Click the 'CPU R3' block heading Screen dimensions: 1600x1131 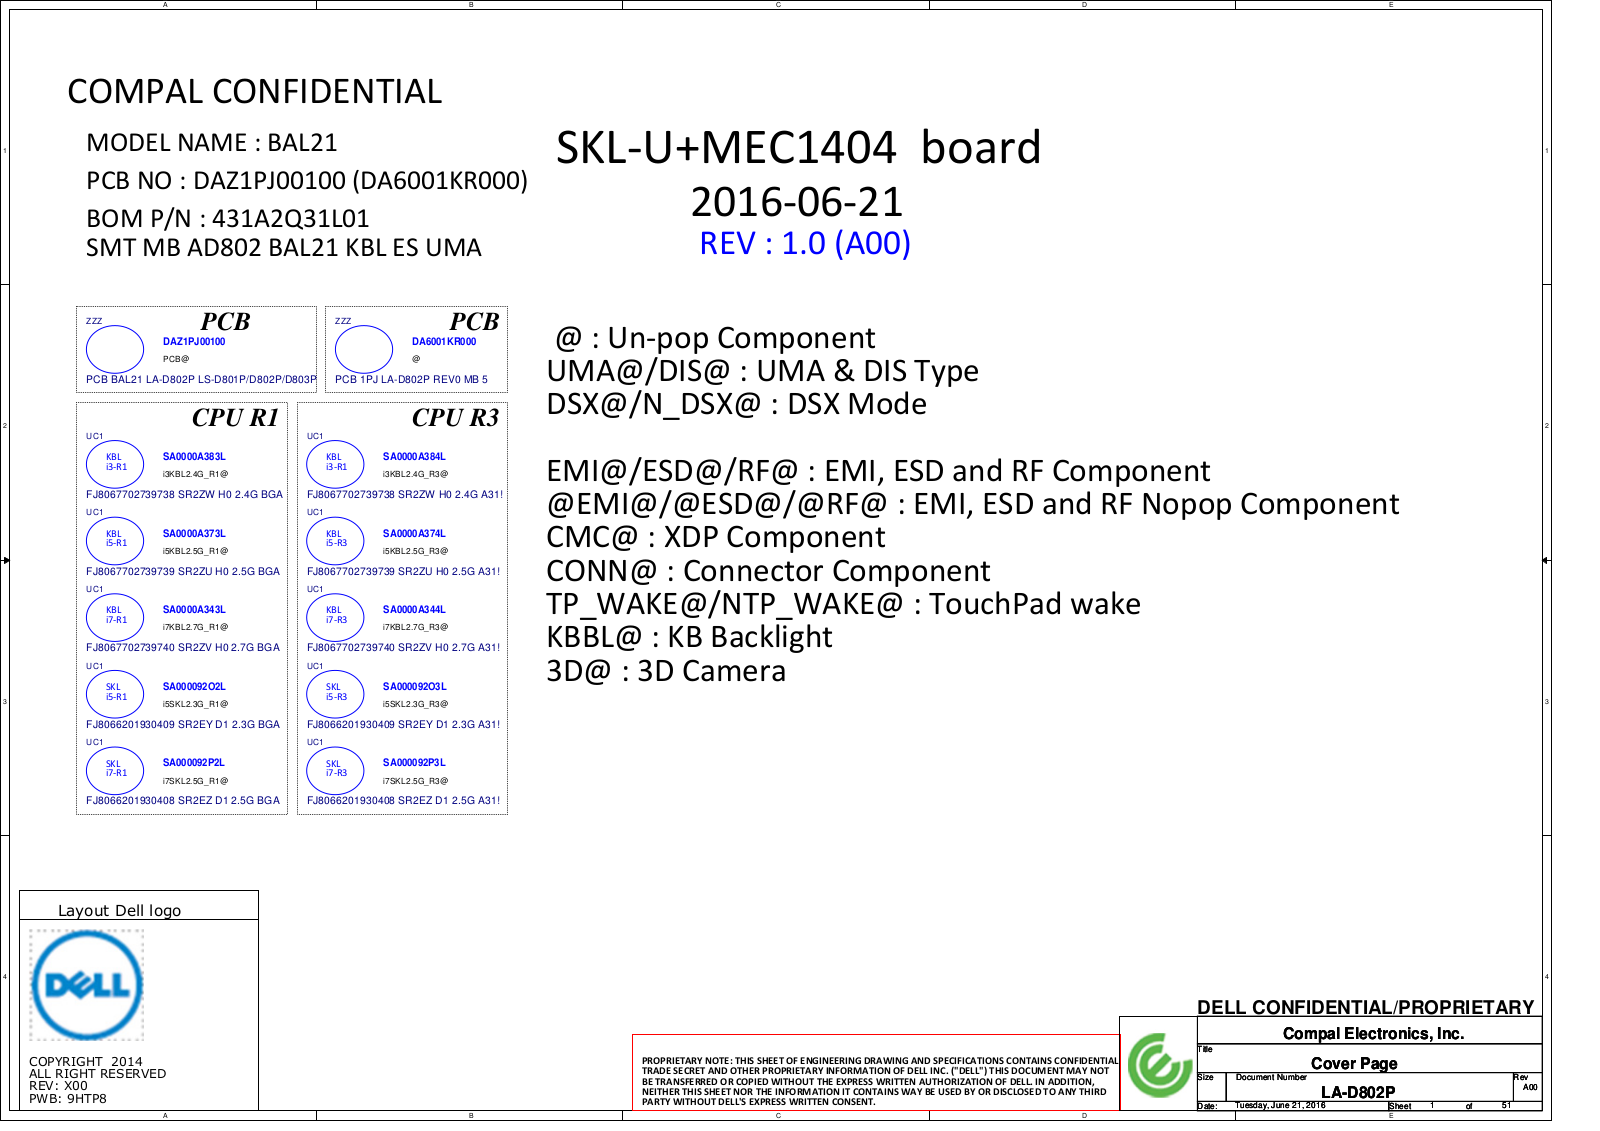point(455,418)
